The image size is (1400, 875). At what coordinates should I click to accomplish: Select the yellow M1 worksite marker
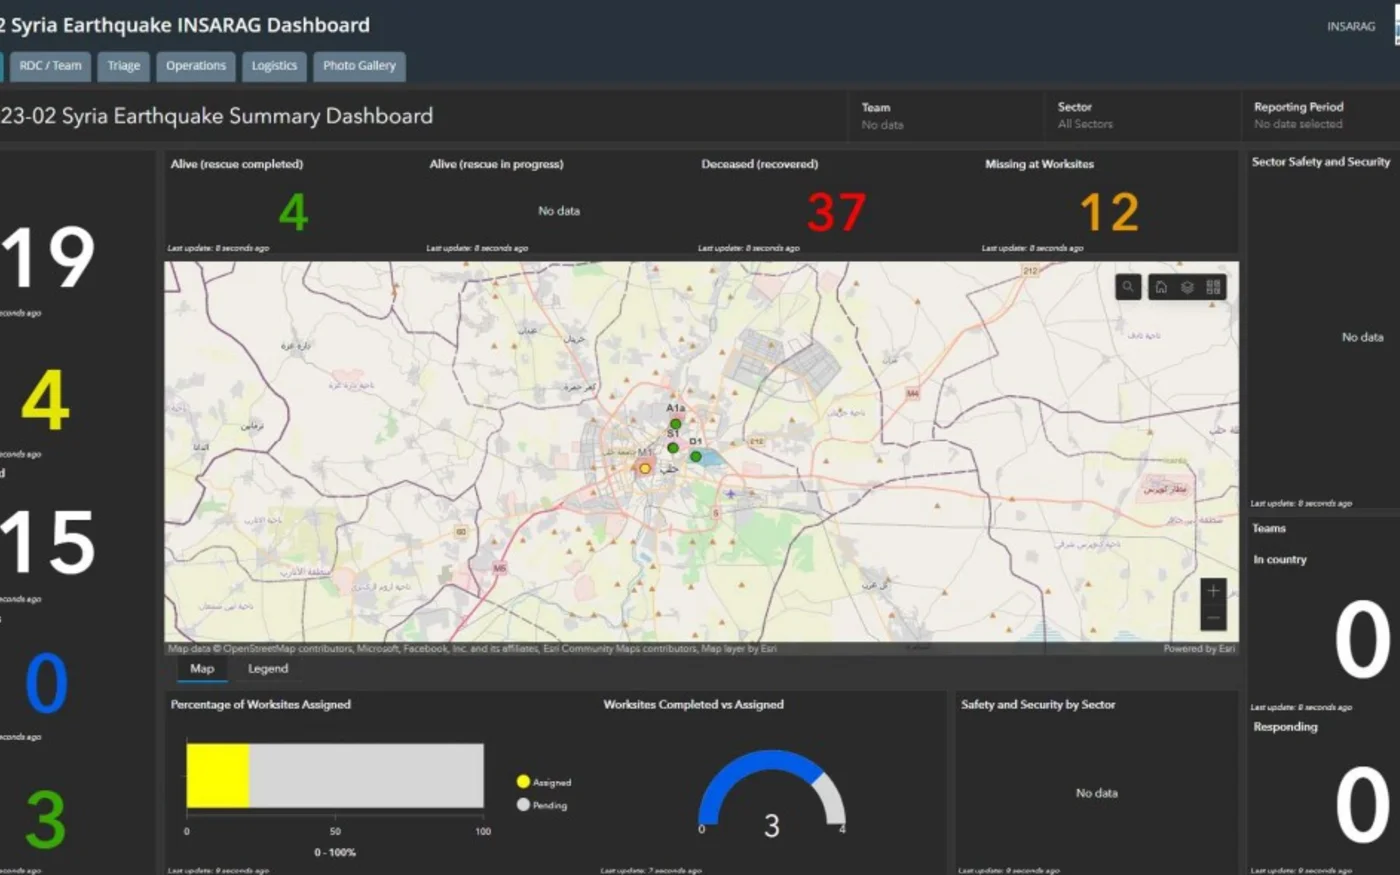coord(643,467)
